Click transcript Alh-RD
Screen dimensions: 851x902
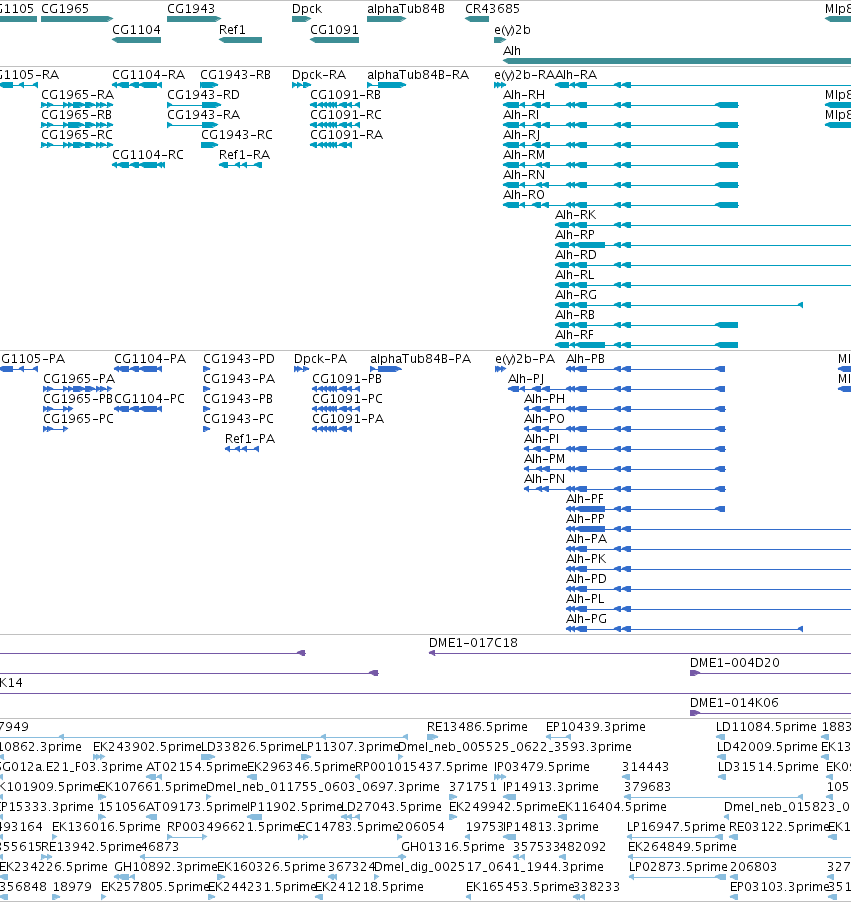coord(703,265)
